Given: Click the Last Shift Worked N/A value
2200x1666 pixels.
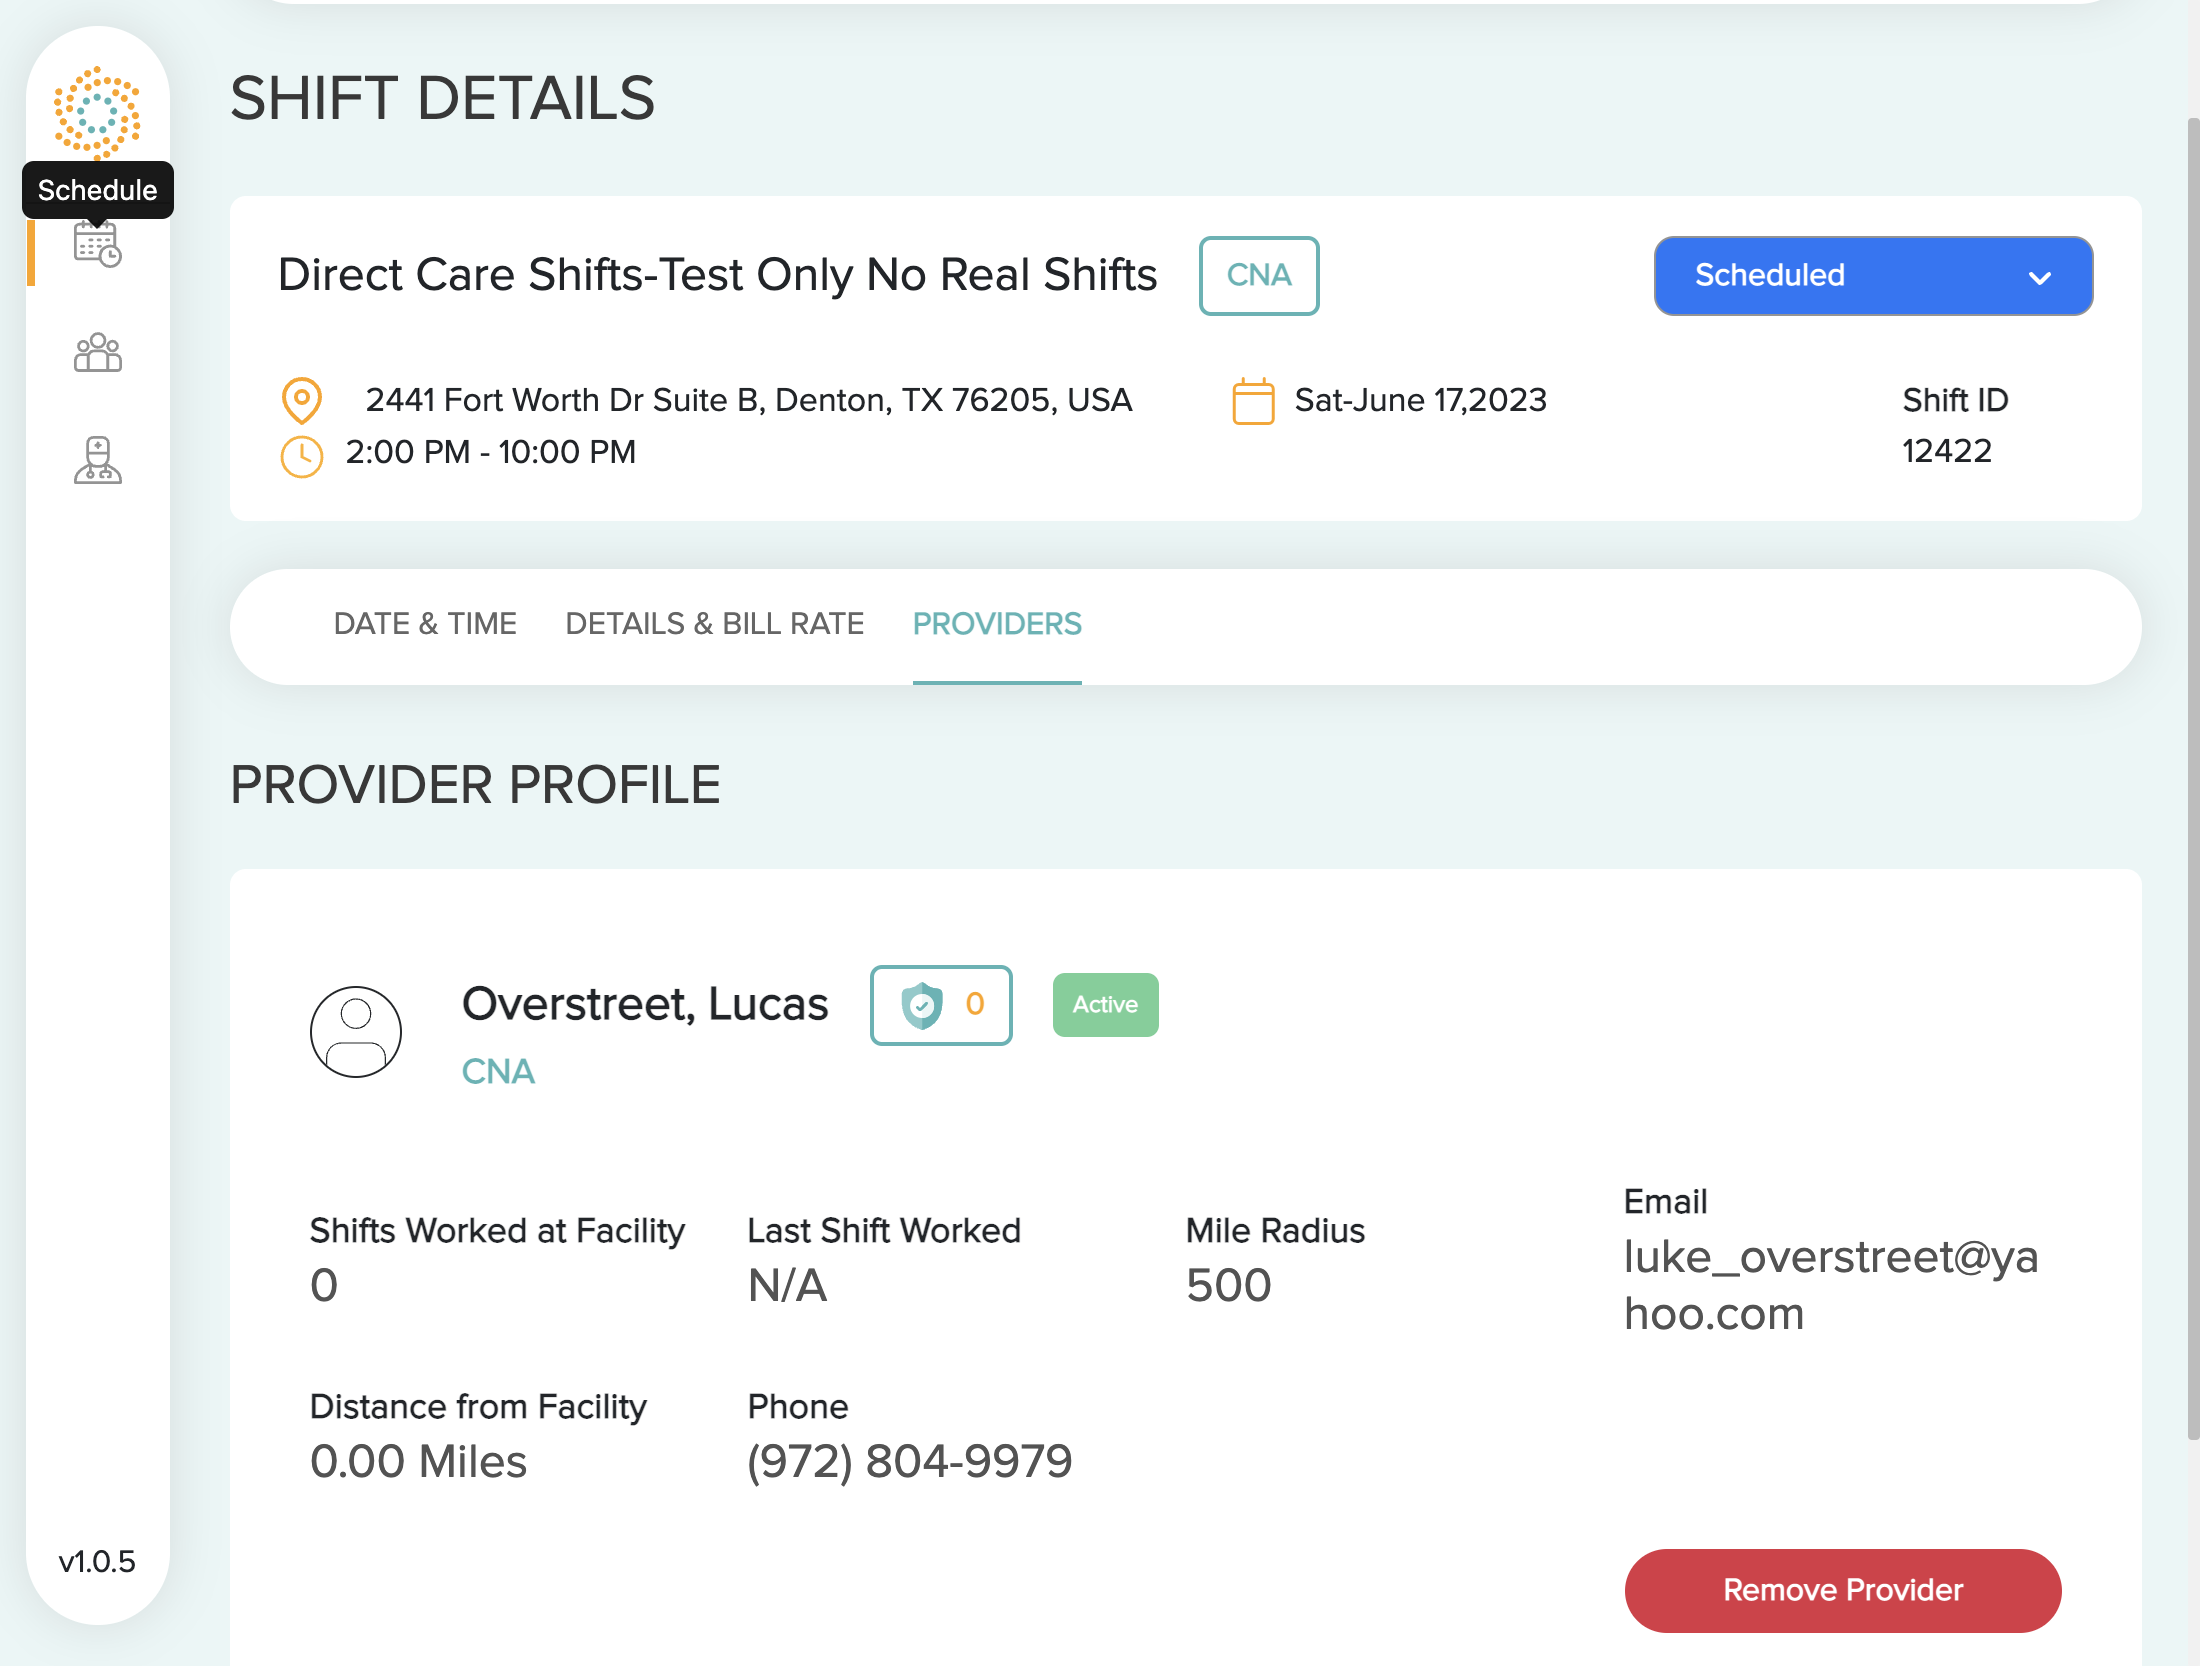Looking at the screenshot, I should pos(787,1285).
